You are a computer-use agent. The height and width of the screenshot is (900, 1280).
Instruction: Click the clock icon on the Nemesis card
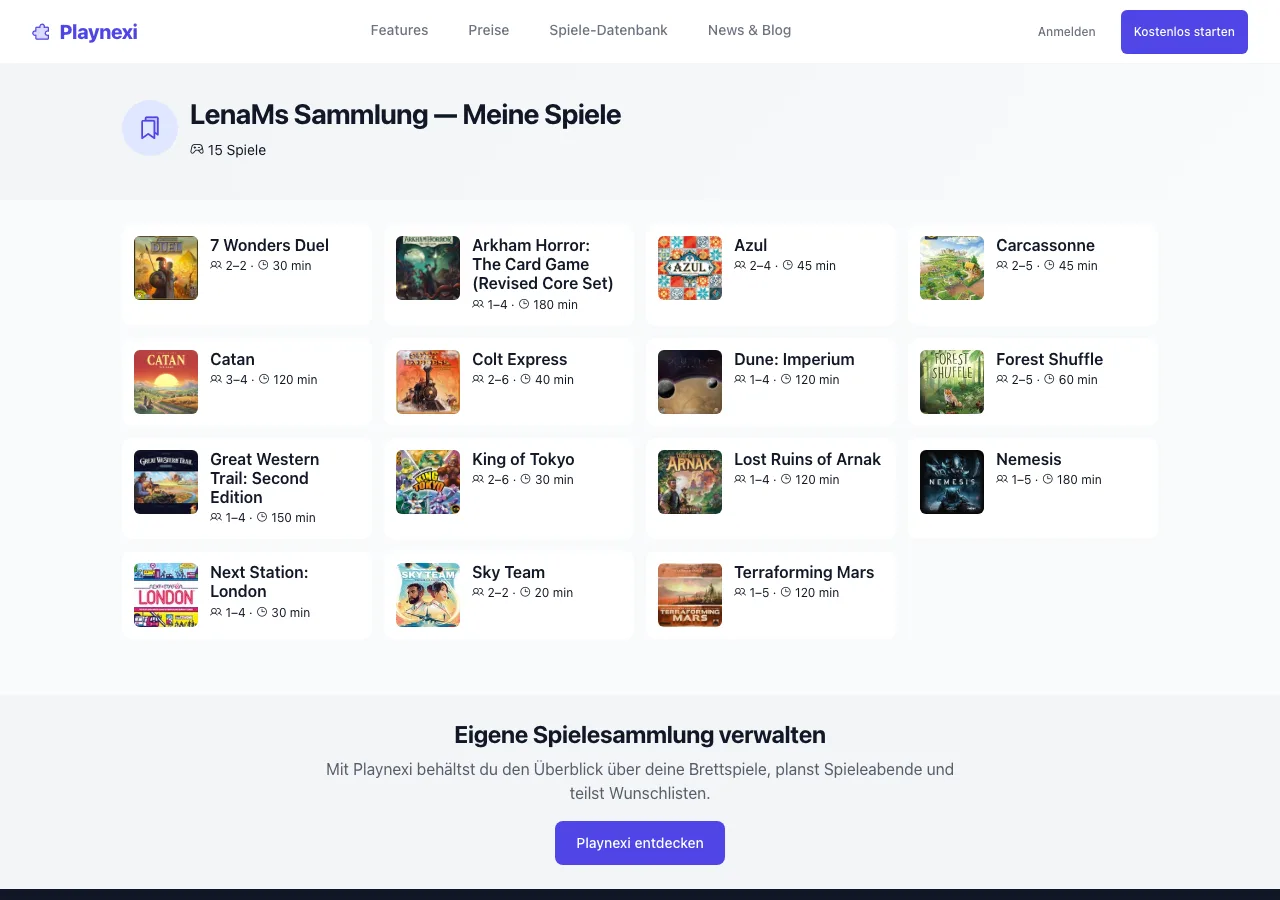[1049, 479]
